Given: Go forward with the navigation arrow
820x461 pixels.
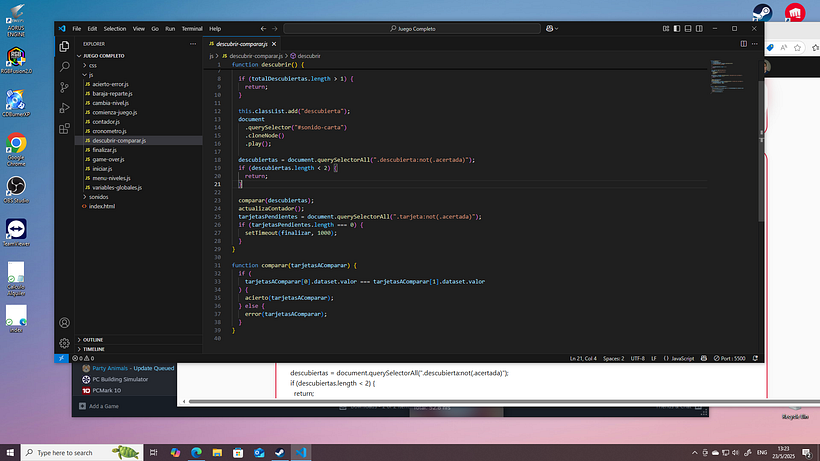Looking at the screenshot, I should point(275,29).
